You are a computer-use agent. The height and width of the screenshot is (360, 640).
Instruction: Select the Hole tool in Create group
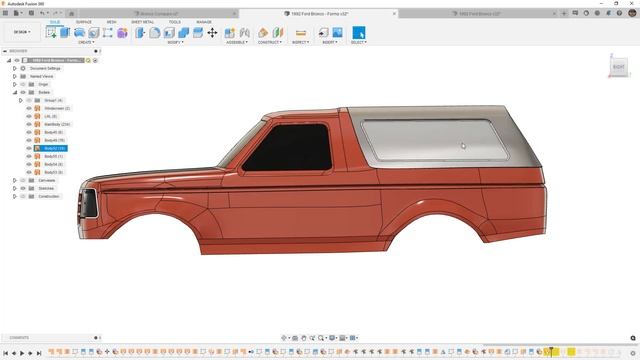tap(94, 33)
